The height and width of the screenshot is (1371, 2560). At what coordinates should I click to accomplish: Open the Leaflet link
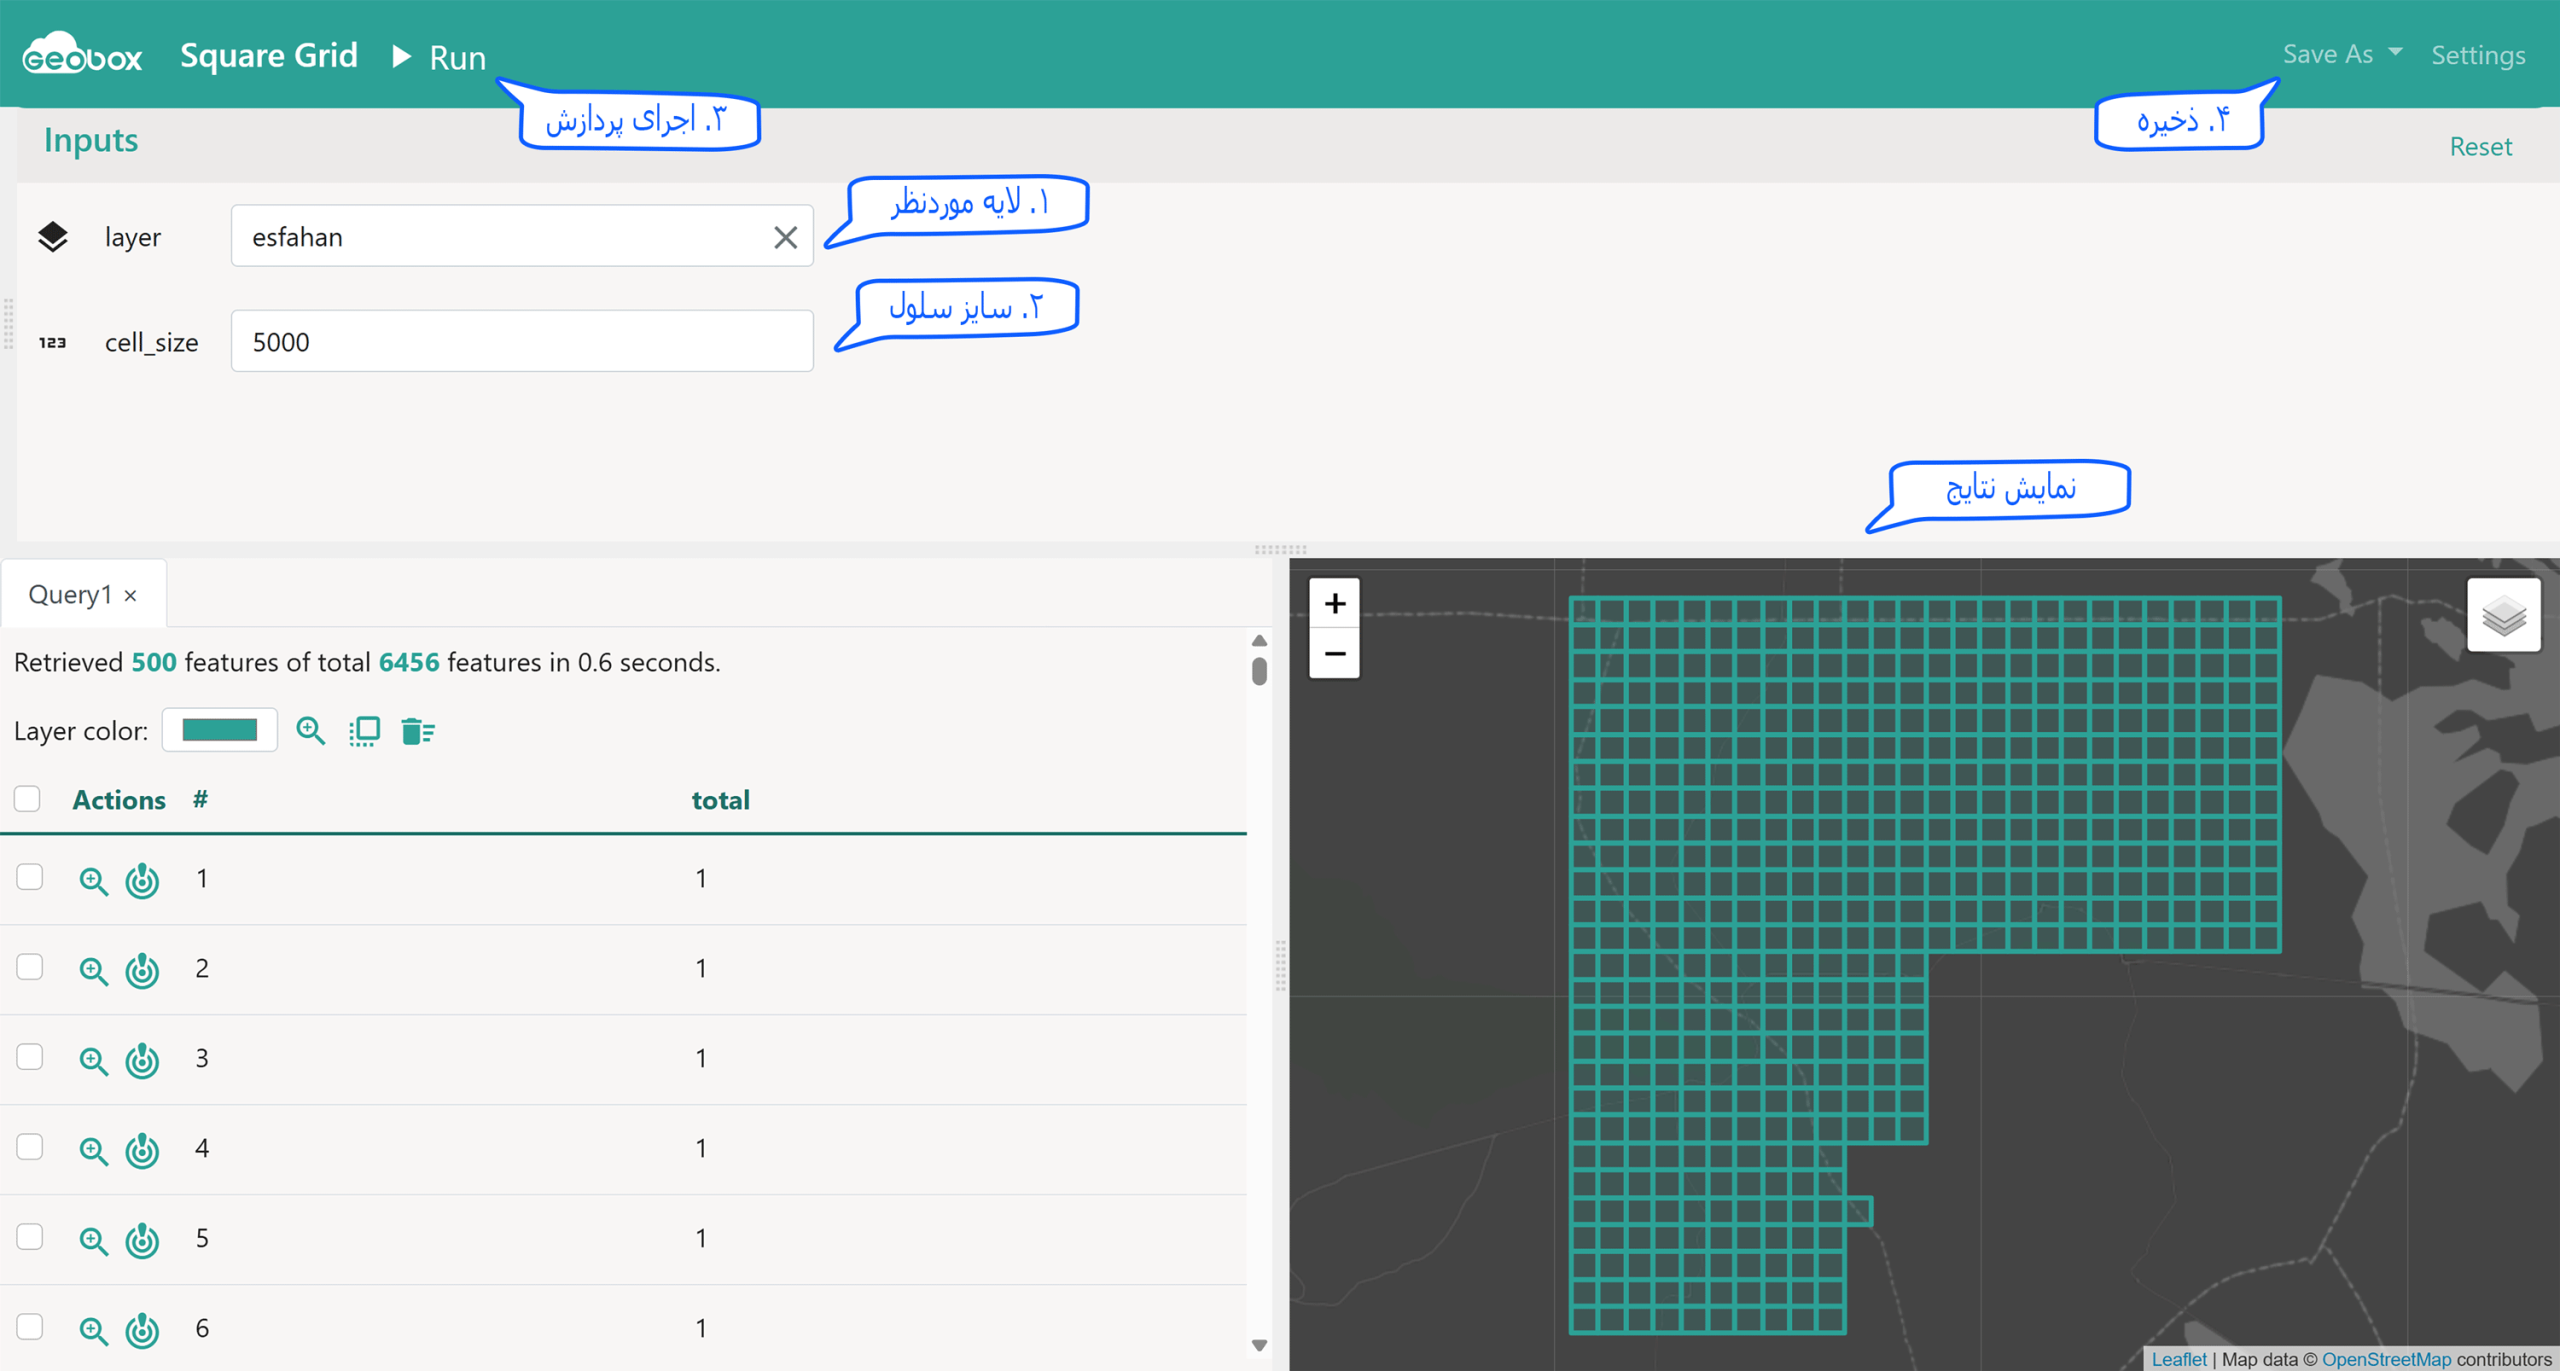(2178, 1359)
